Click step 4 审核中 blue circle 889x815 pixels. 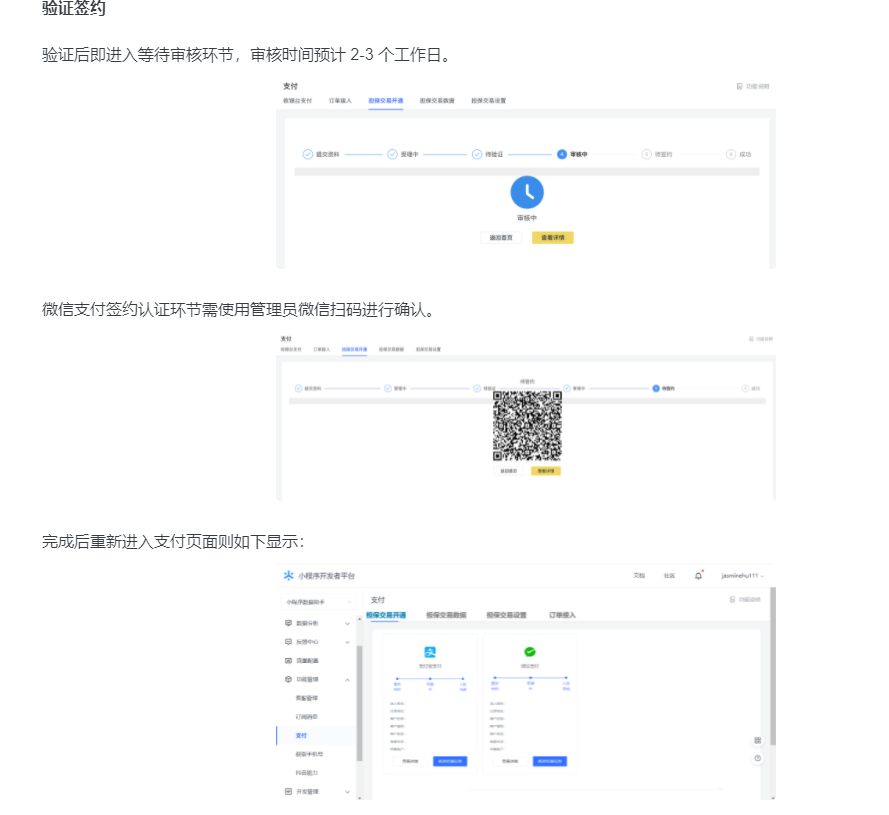(x=561, y=154)
